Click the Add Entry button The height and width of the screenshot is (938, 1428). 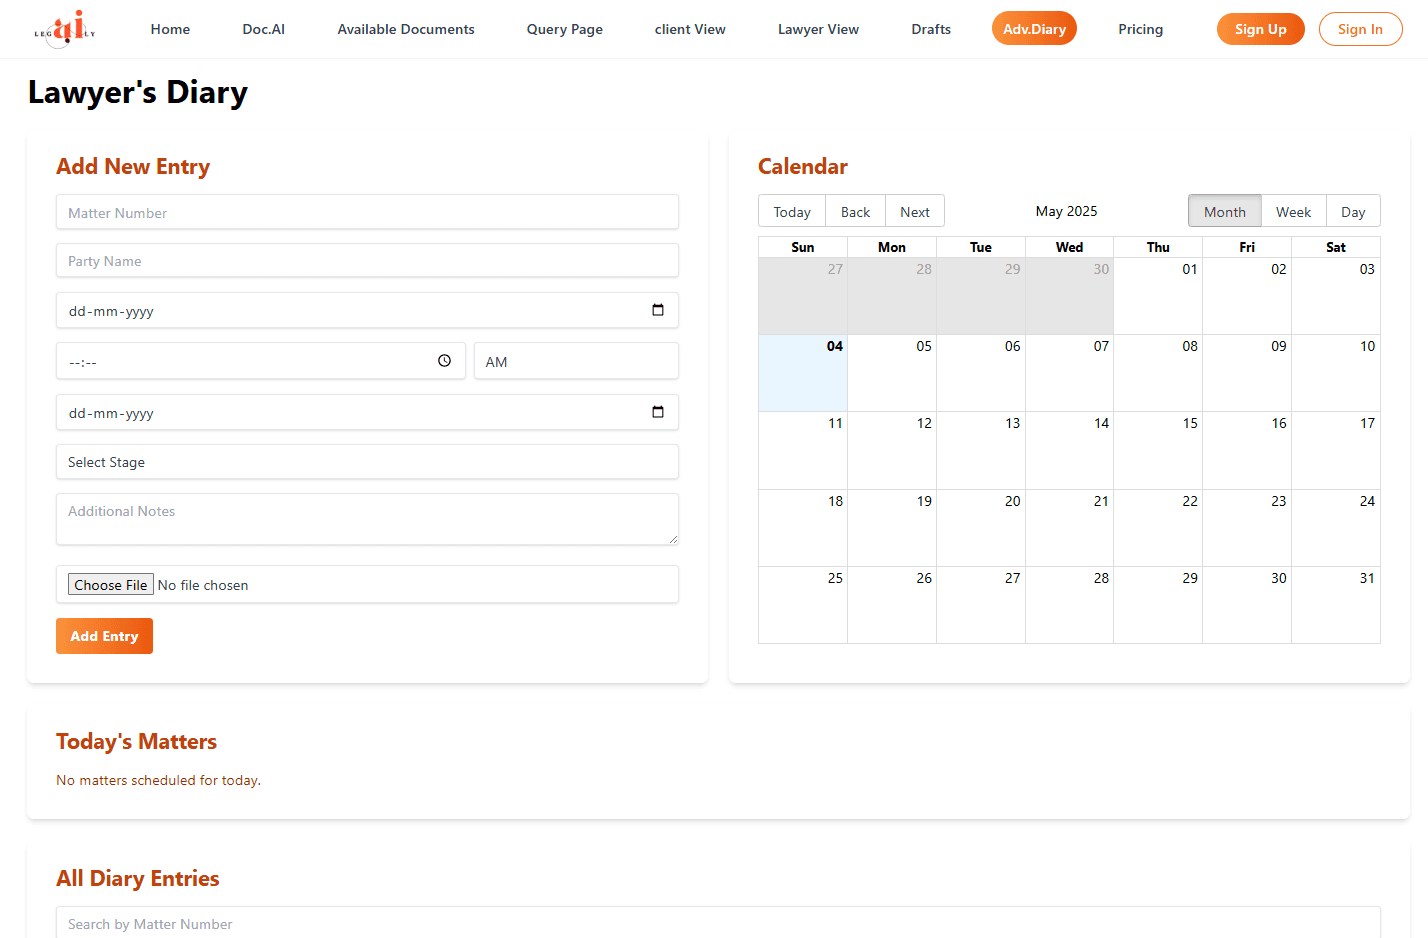coord(104,636)
